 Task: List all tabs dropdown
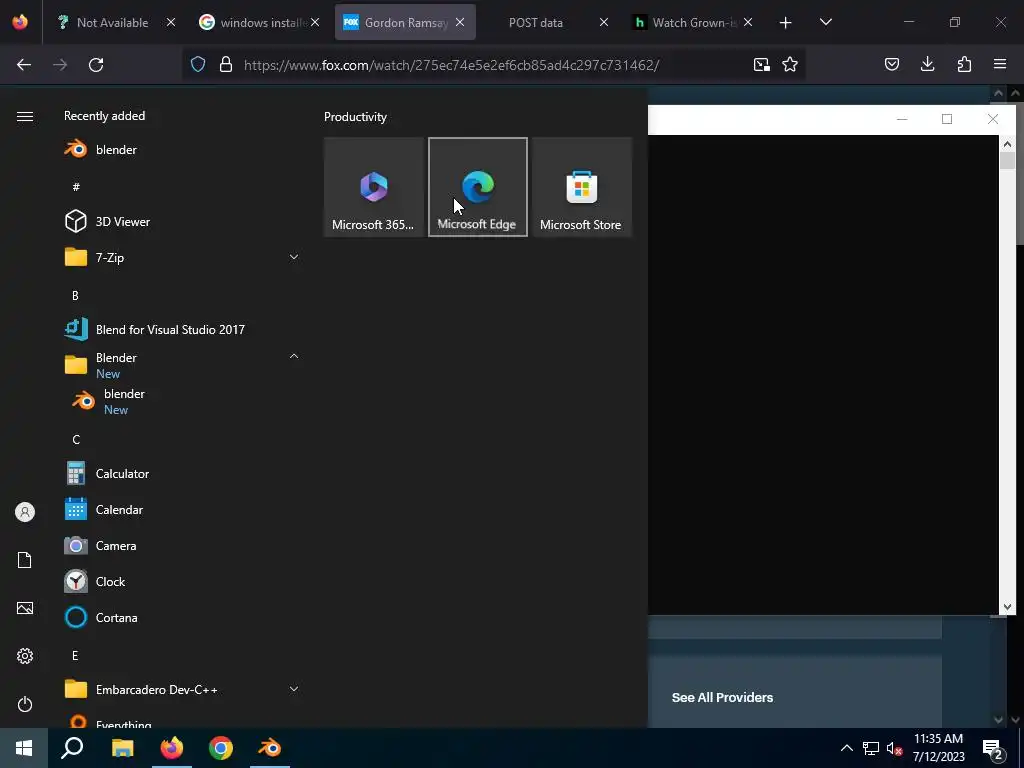(825, 22)
